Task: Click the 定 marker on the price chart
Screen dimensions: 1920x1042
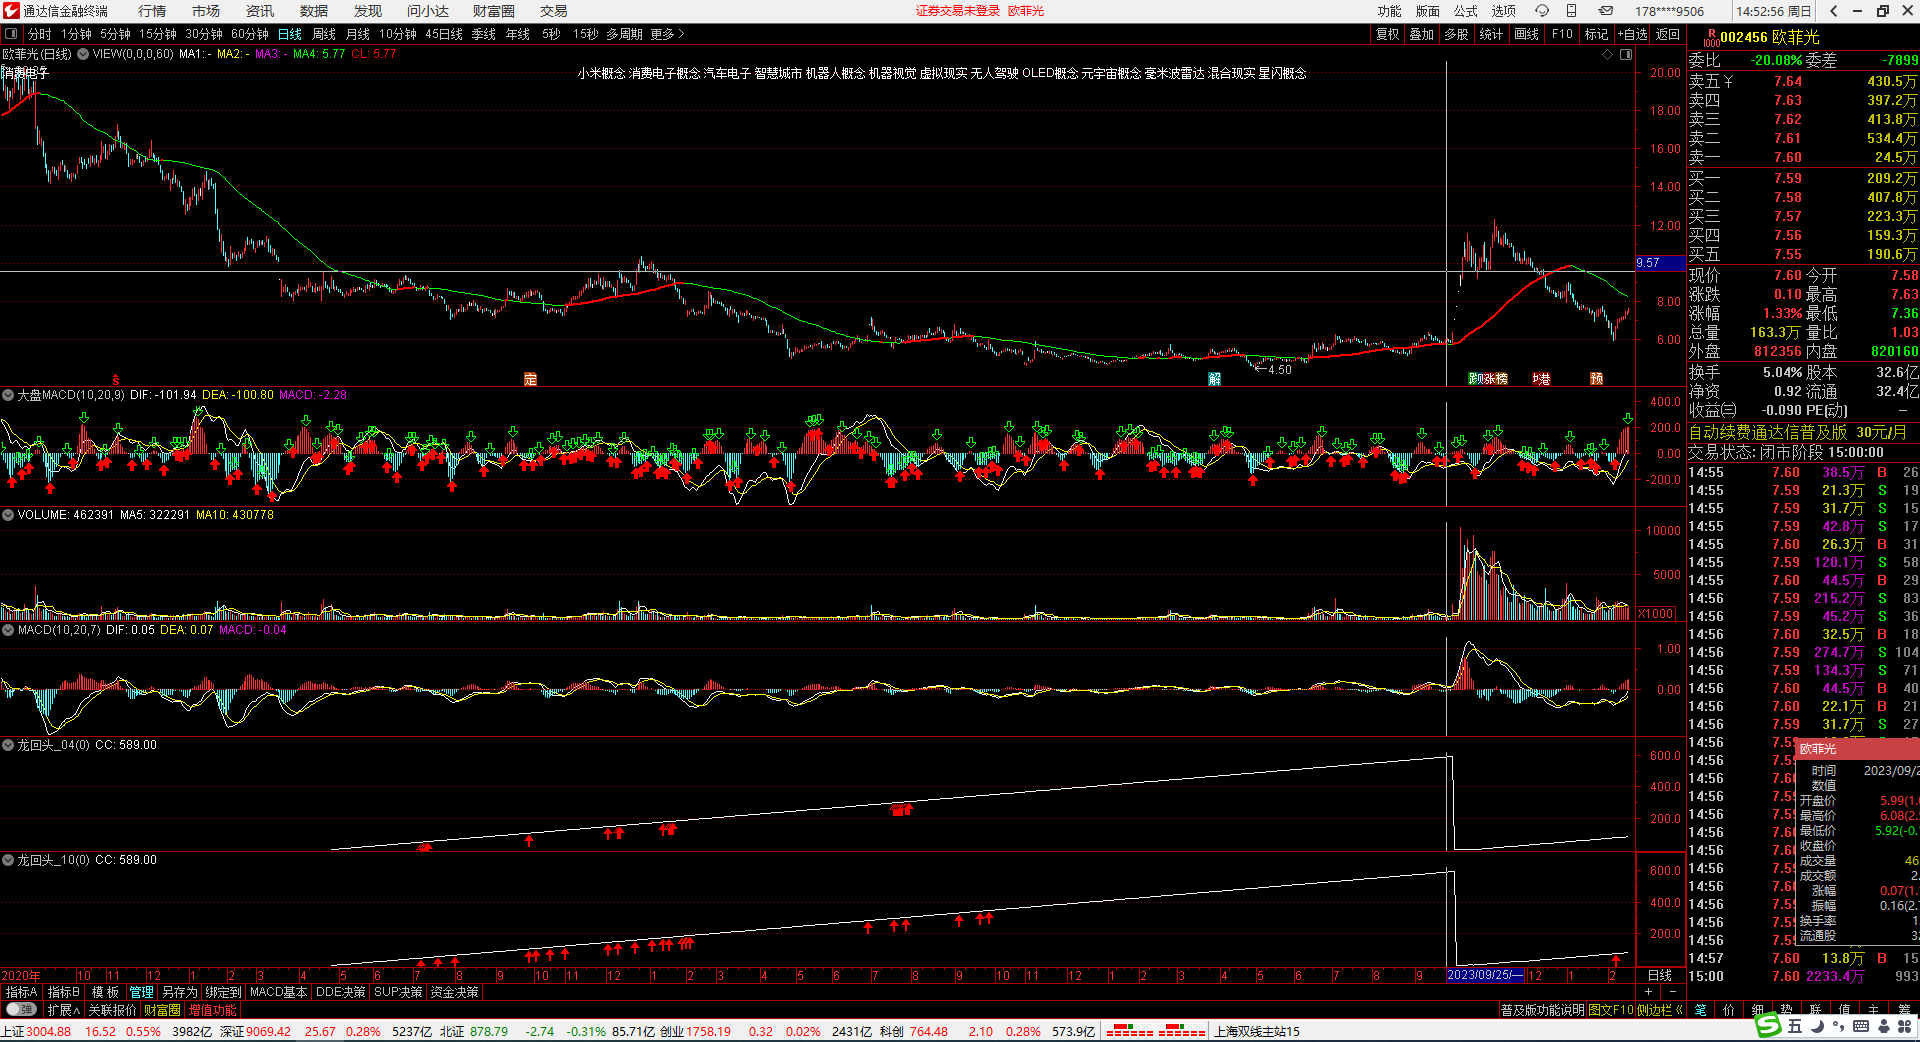Action: [x=530, y=379]
